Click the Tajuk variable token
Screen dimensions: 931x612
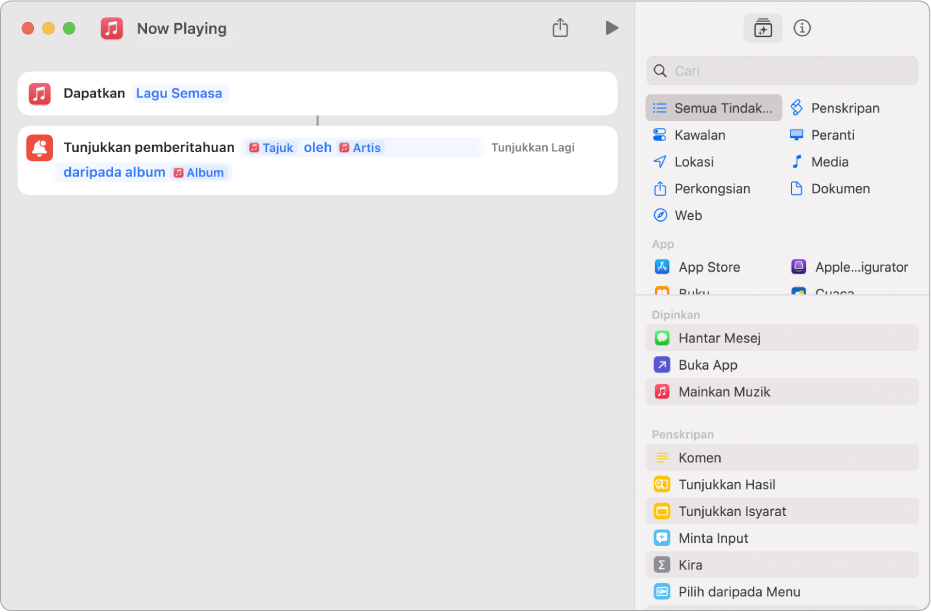click(x=271, y=148)
